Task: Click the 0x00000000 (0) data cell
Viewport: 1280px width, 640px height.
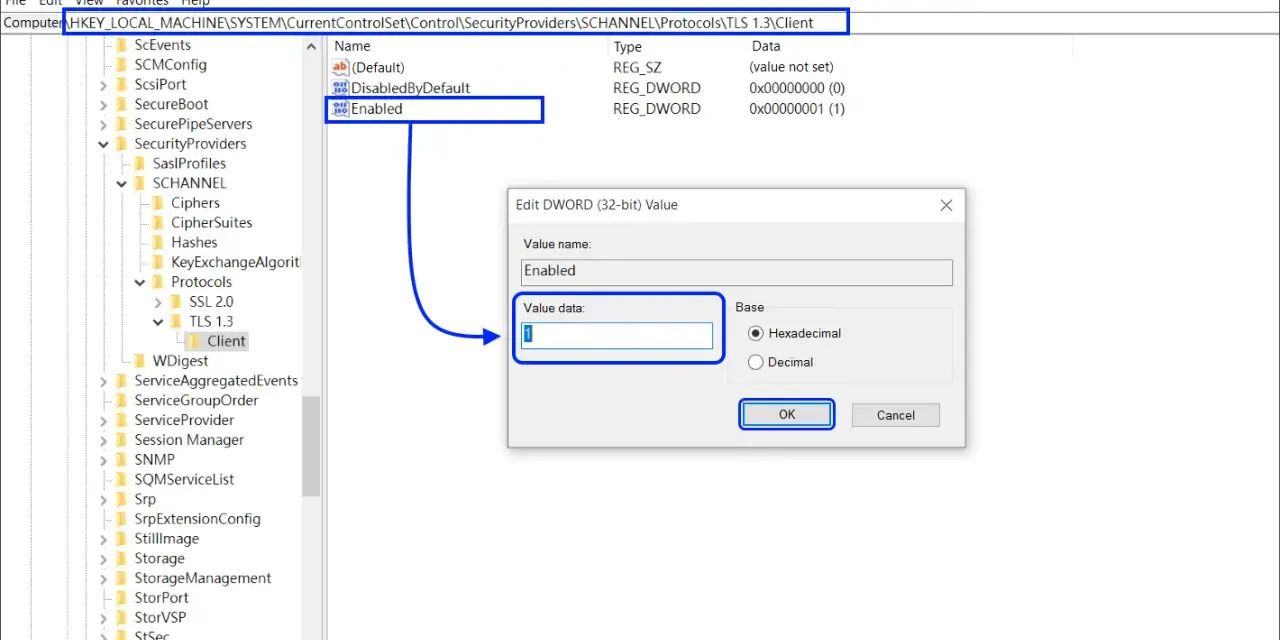Action: point(797,88)
